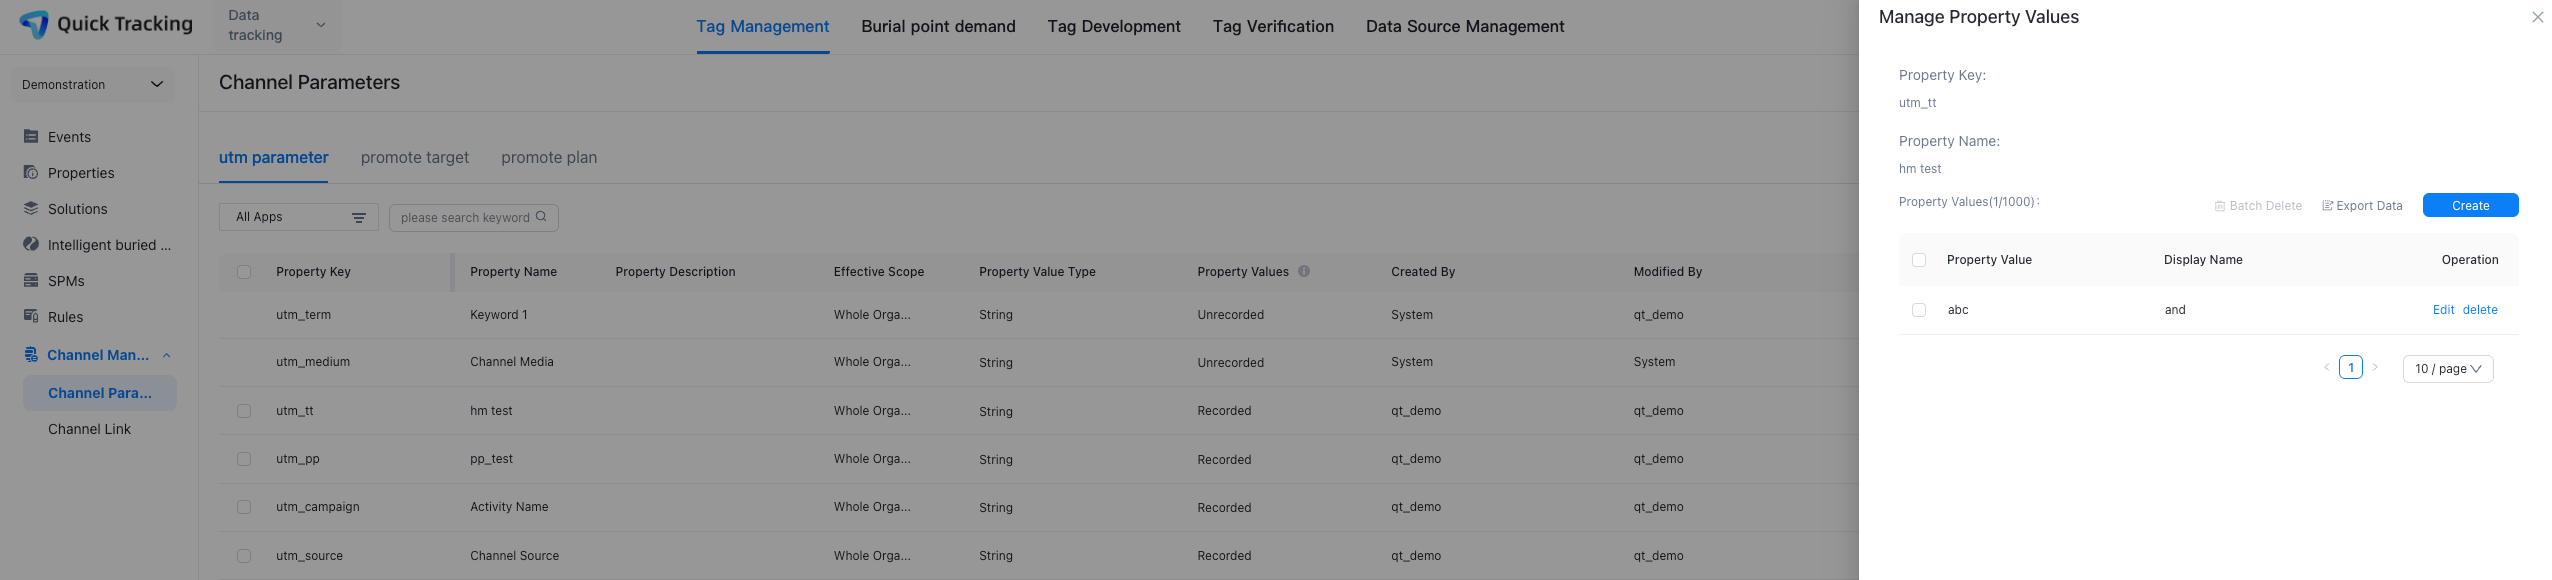This screenshot has width=2552, height=580.
Task: Check the abc property value checkbox
Action: [x=1919, y=310]
